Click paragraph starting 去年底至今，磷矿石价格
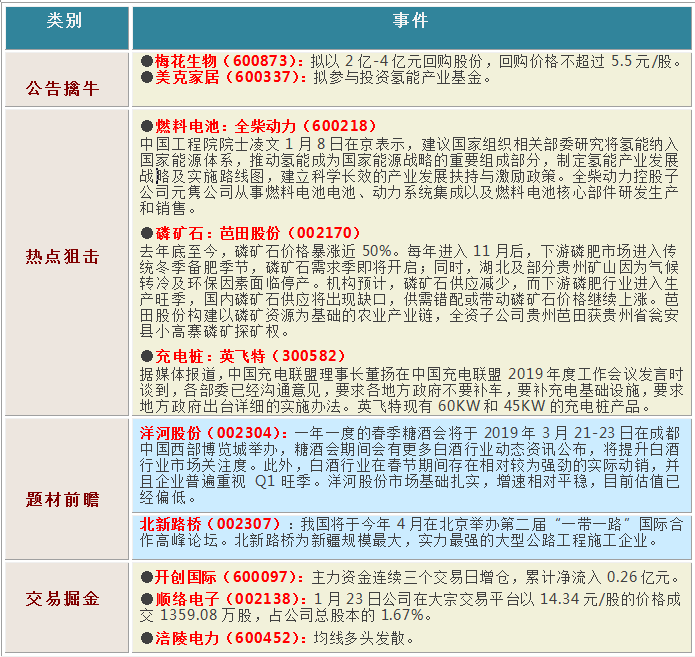Screen dimensions: 695x657 pos(409,291)
